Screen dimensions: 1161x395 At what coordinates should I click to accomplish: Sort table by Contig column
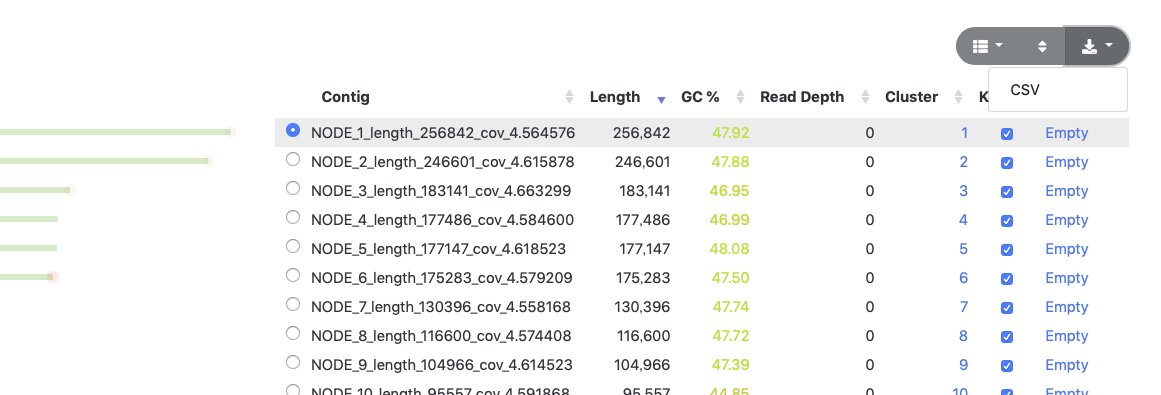[569, 96]
